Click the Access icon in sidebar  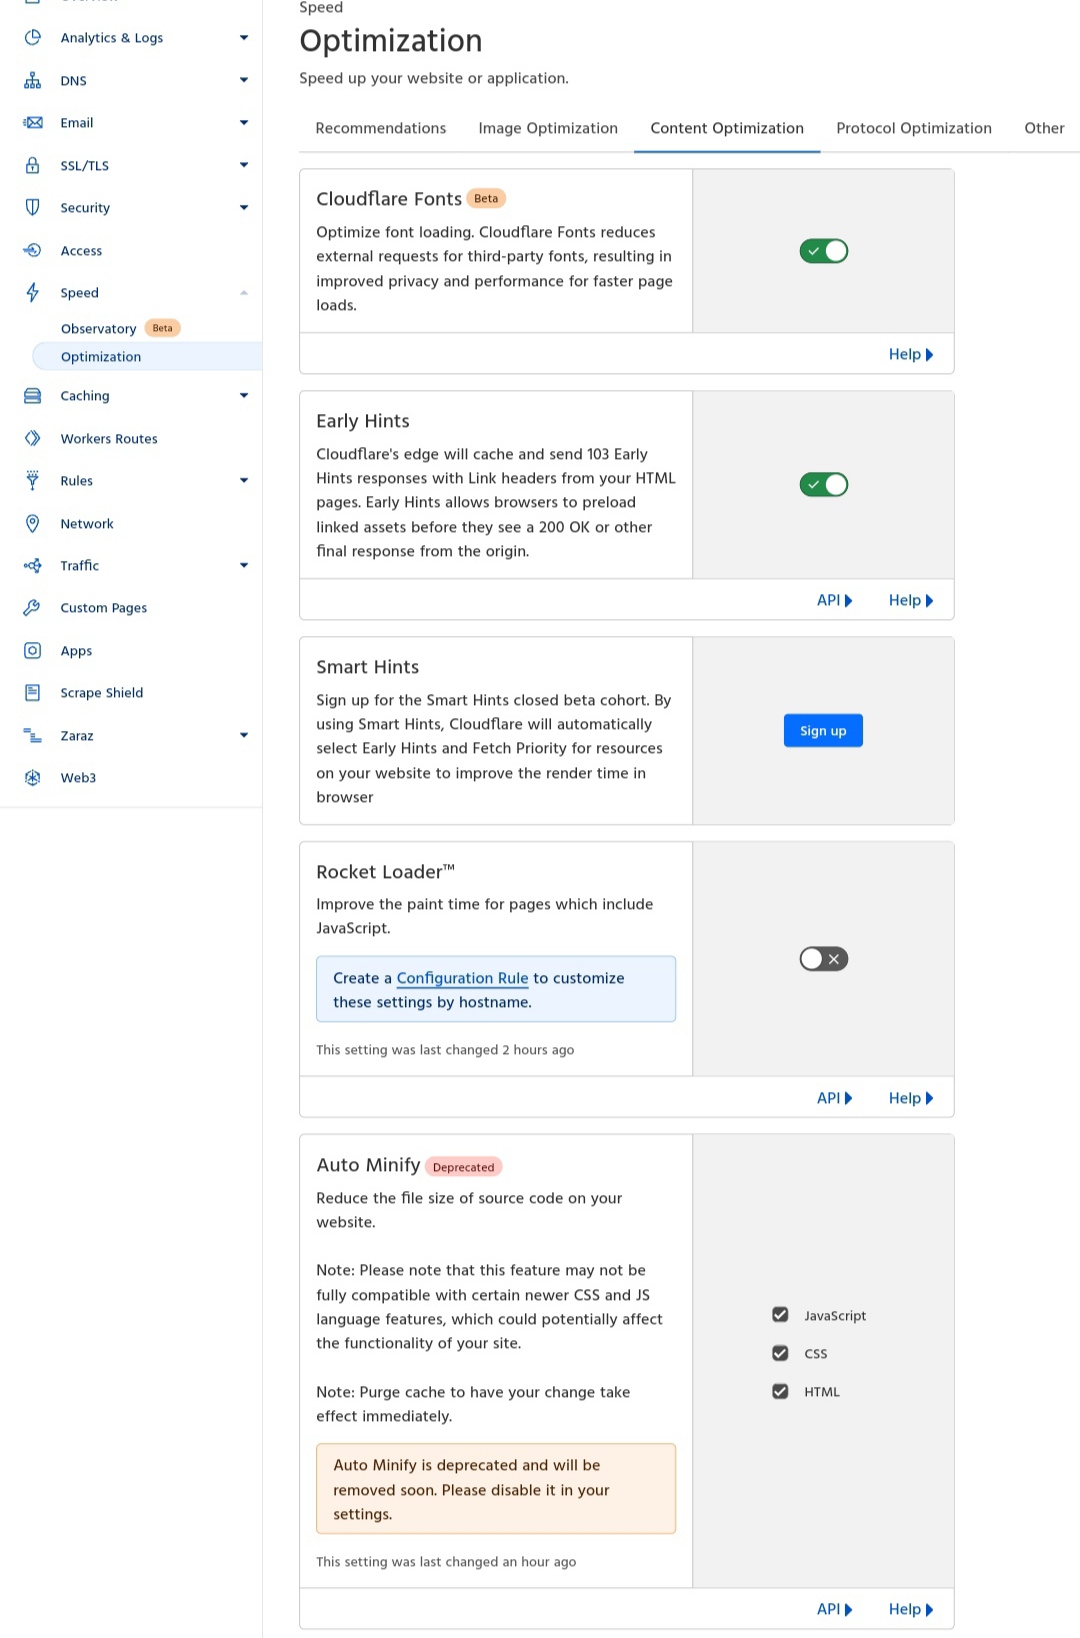pos(33,250)
